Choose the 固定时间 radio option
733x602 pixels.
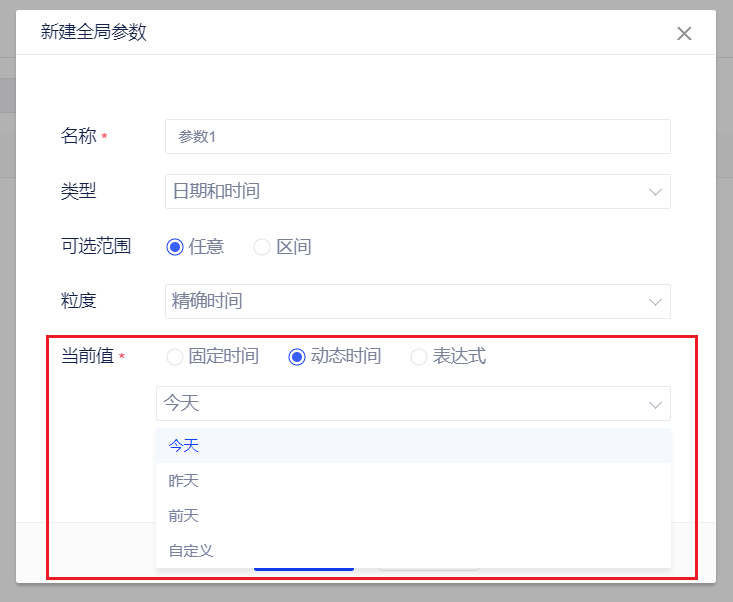point(175,357)
